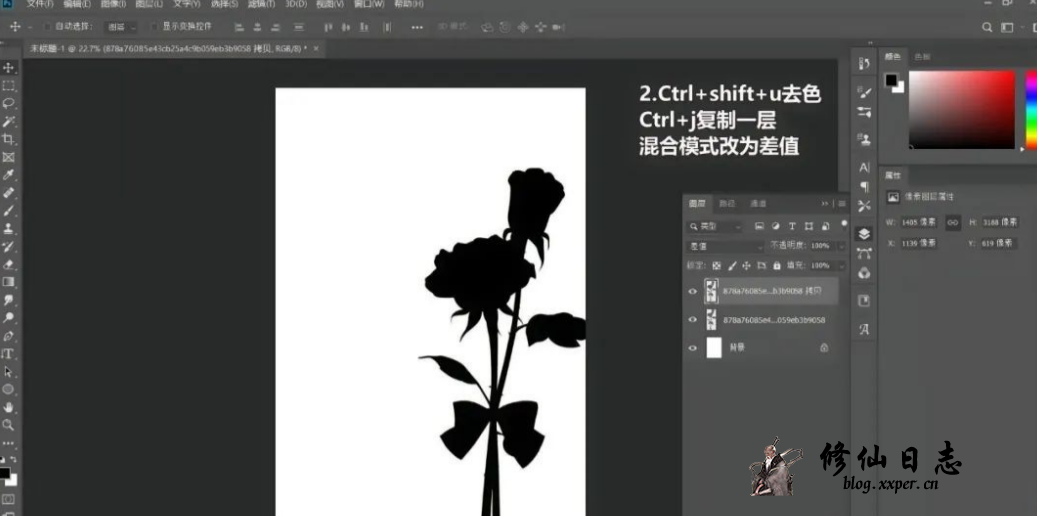This screenshot has height=516, width=1037.
Task: Select the Horizontal Type tool
Action: click(x=8, y=353)
